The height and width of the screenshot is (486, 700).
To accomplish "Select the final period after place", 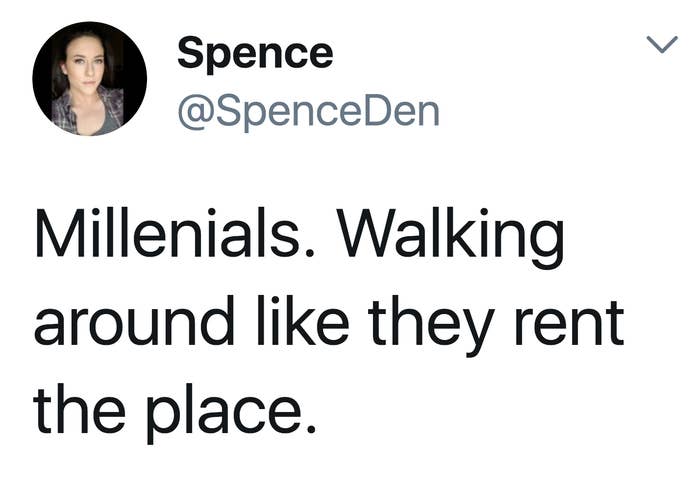I will pyautogui.click(x=311, y=428).
